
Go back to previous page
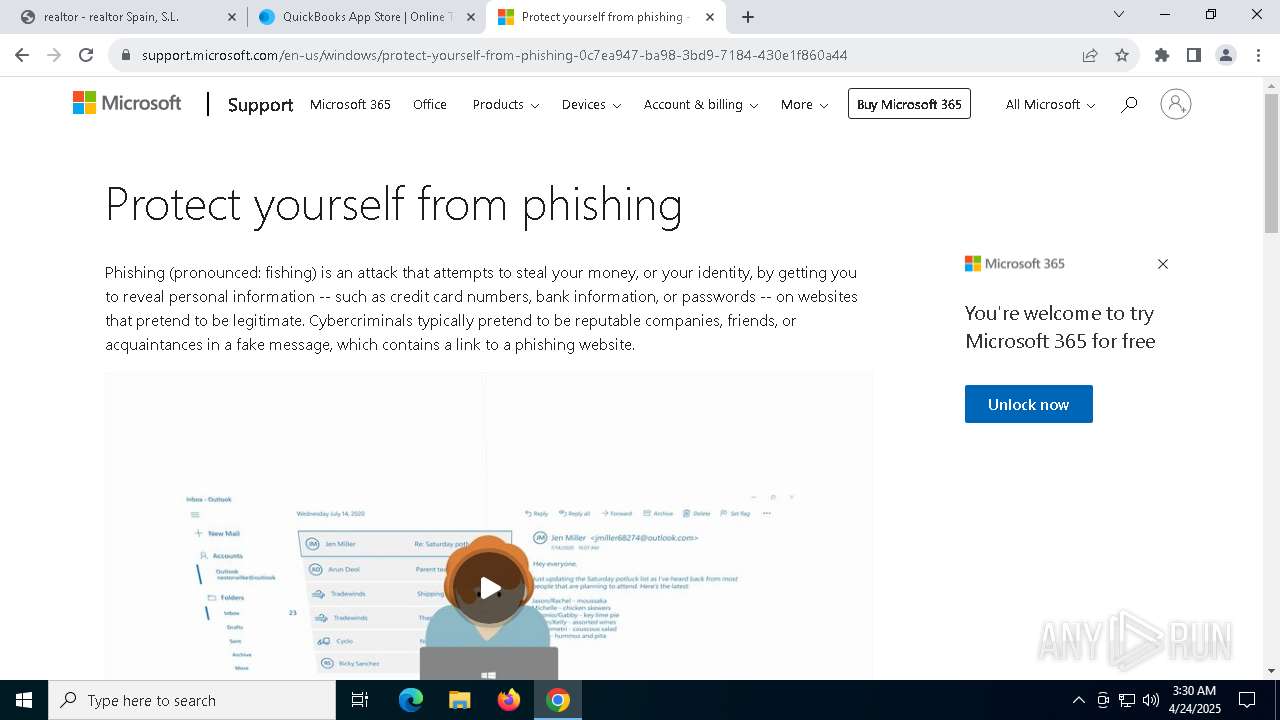tap(22, 55)
